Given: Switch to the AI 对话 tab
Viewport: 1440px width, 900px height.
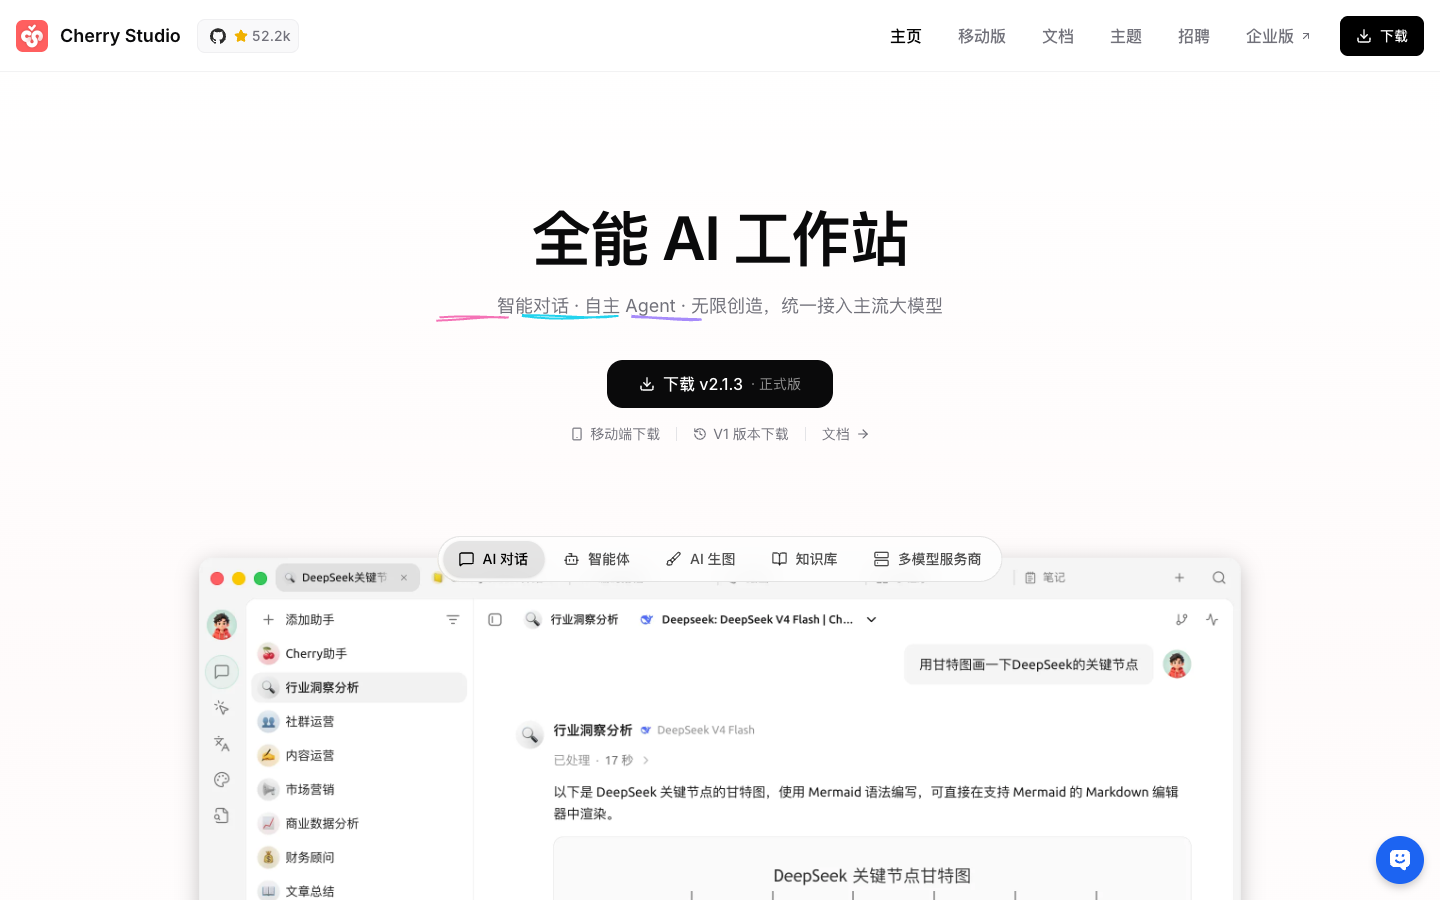Looking at the screenshot, I should coord(494,559).
